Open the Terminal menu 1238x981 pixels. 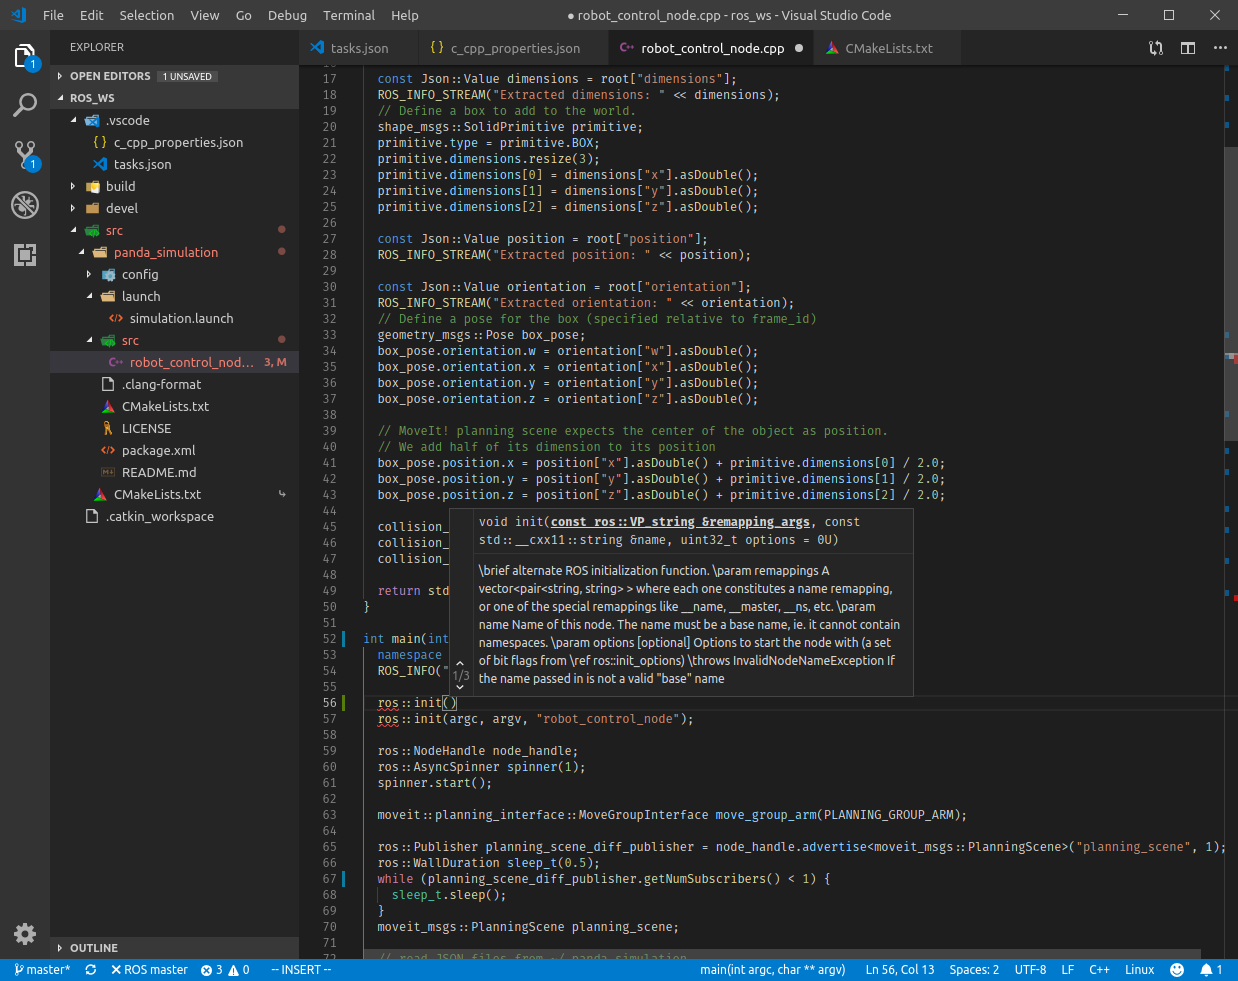click(x=349, y=15)
